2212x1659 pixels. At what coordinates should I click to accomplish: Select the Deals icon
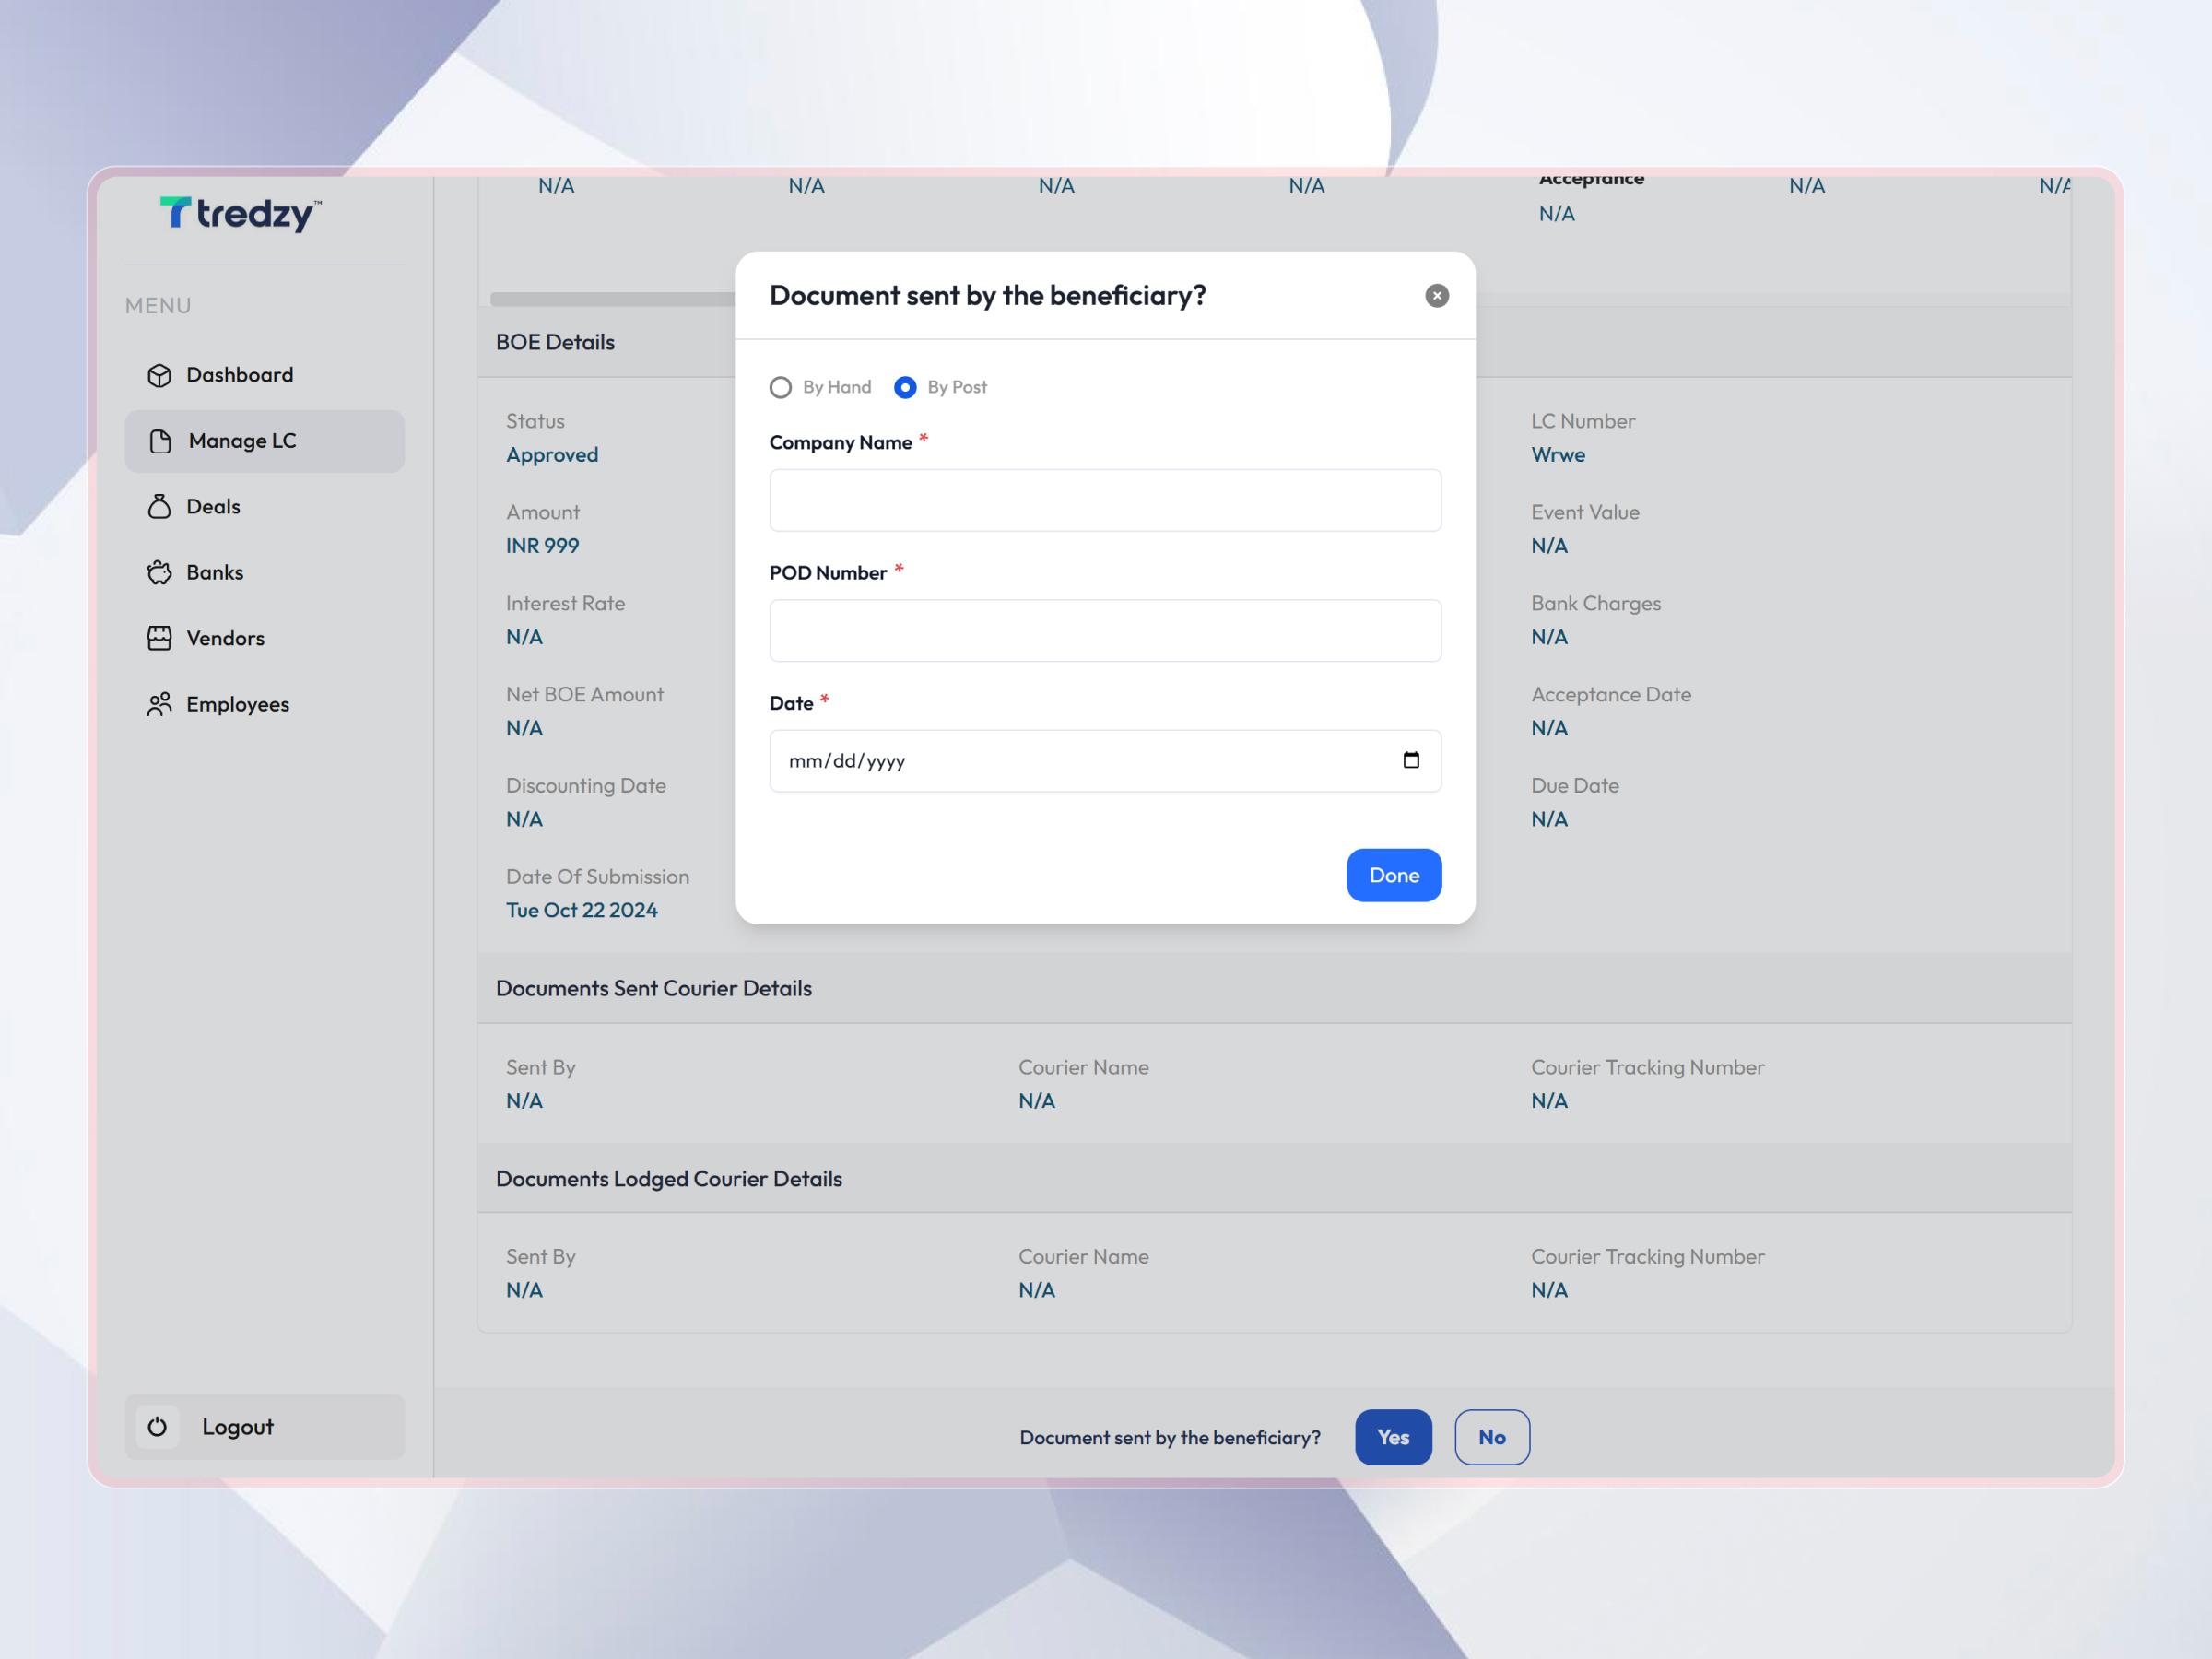[x=160, y=507]
